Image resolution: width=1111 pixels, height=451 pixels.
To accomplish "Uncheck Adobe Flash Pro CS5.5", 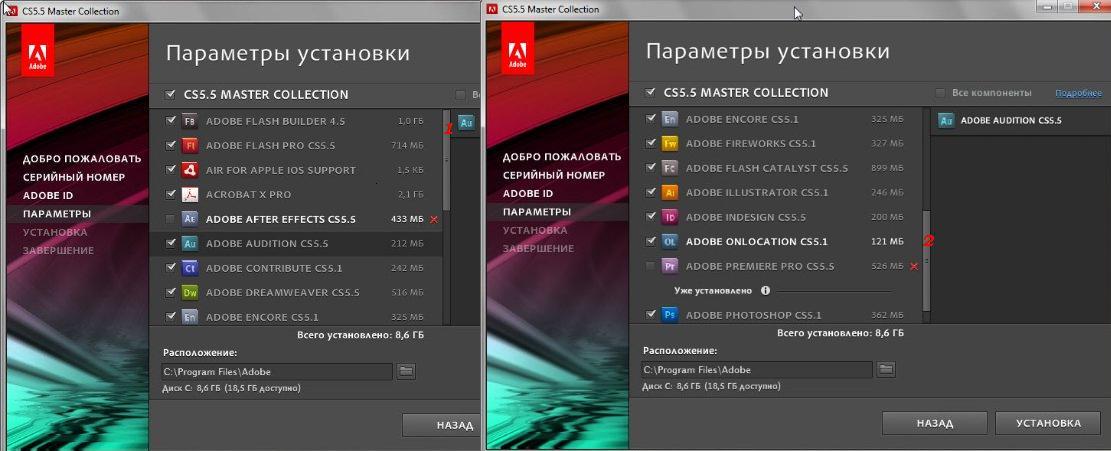I will pos(170,146).
